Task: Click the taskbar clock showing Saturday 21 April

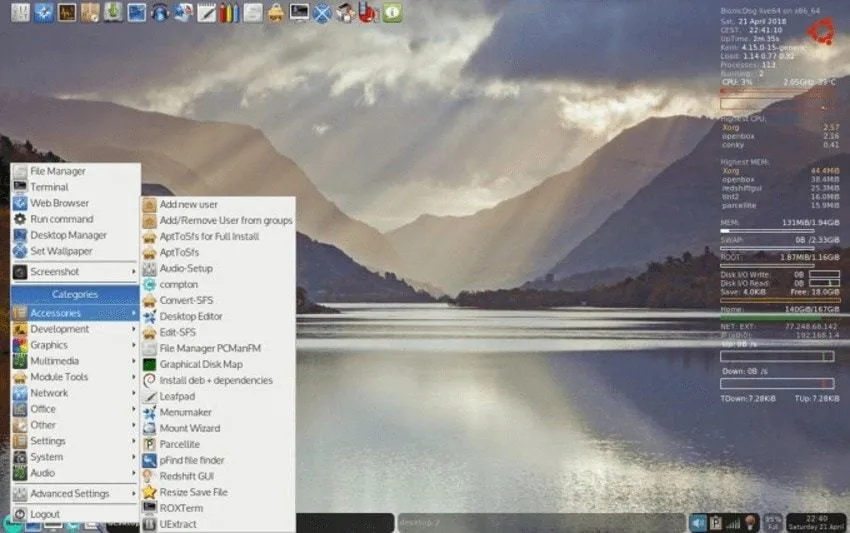Action: (x=816, y=522)
